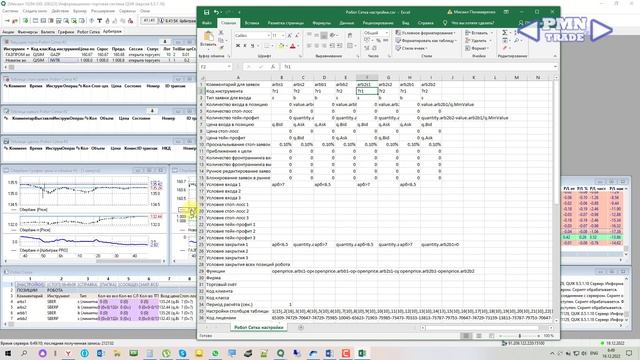
Task: Apply italic formatting in Excel
Action: coord(245,46)
